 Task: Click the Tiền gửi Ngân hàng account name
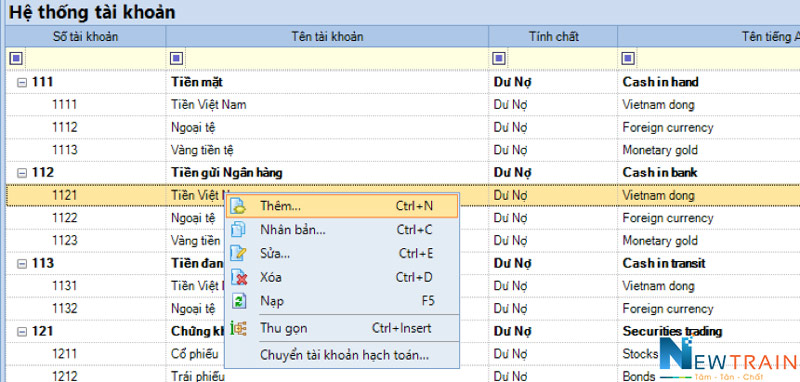[227, 173]
